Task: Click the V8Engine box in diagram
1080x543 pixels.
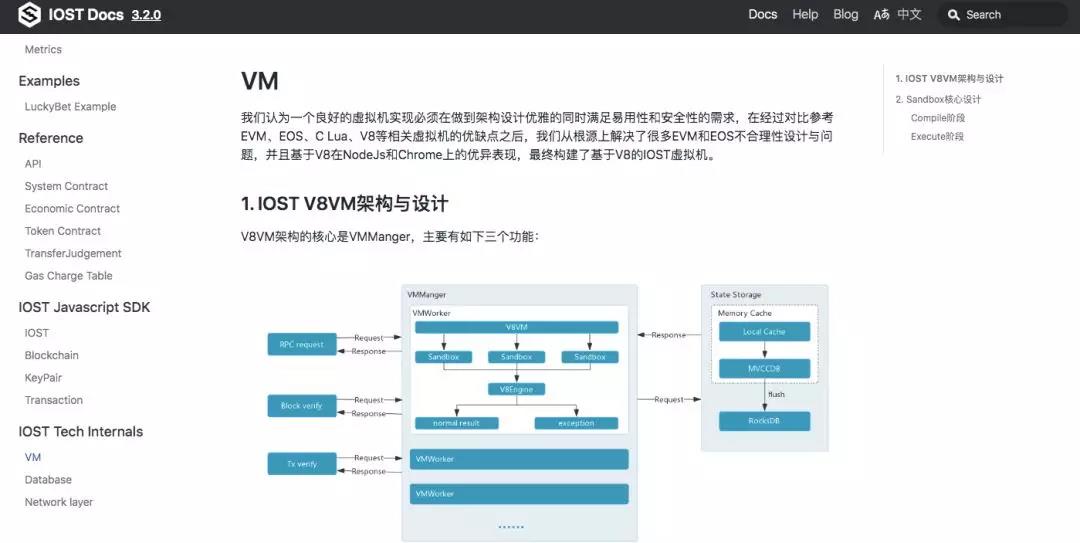Action: (517, 389)
